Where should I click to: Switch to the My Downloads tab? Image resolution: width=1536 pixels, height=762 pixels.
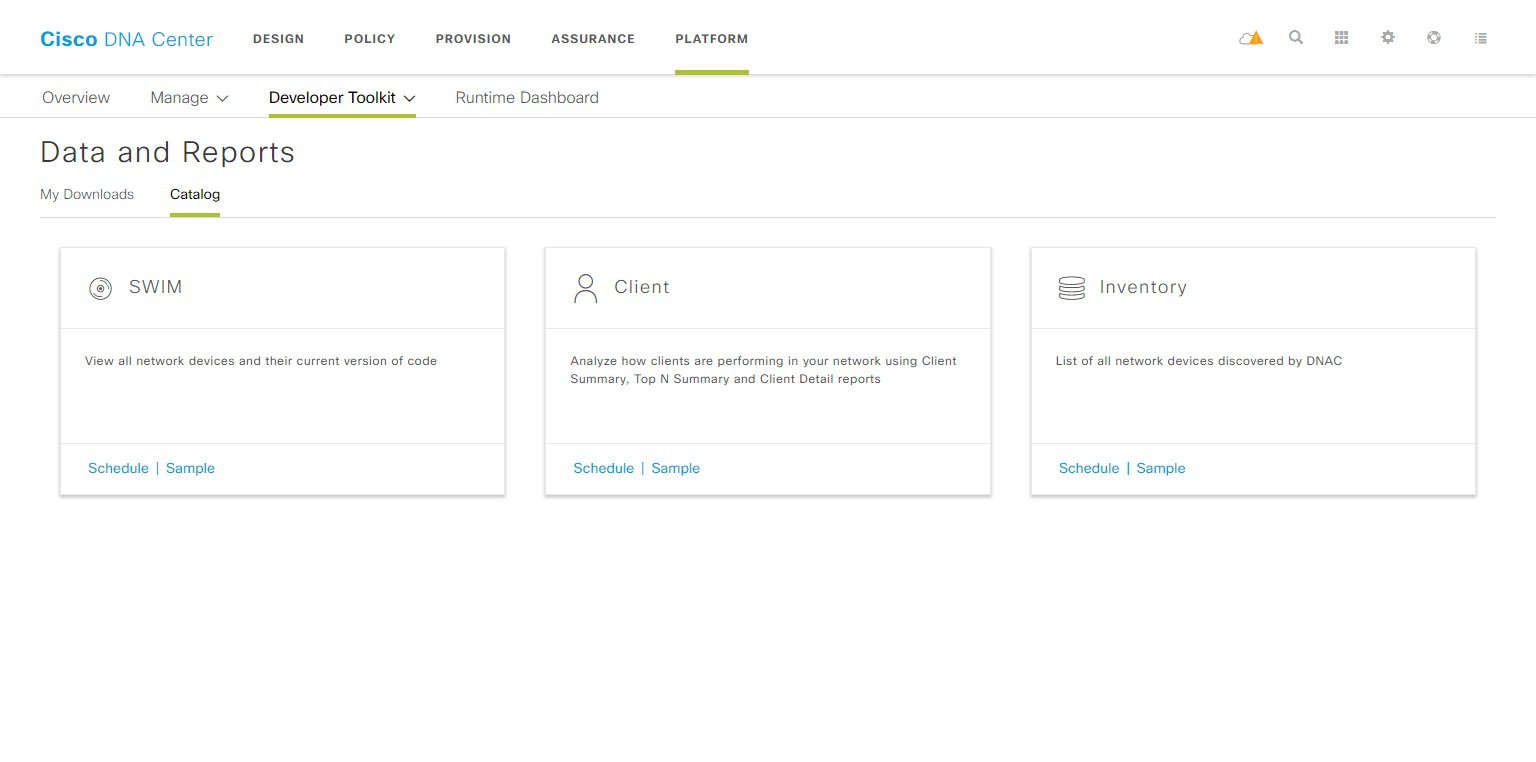pos(87,194)
